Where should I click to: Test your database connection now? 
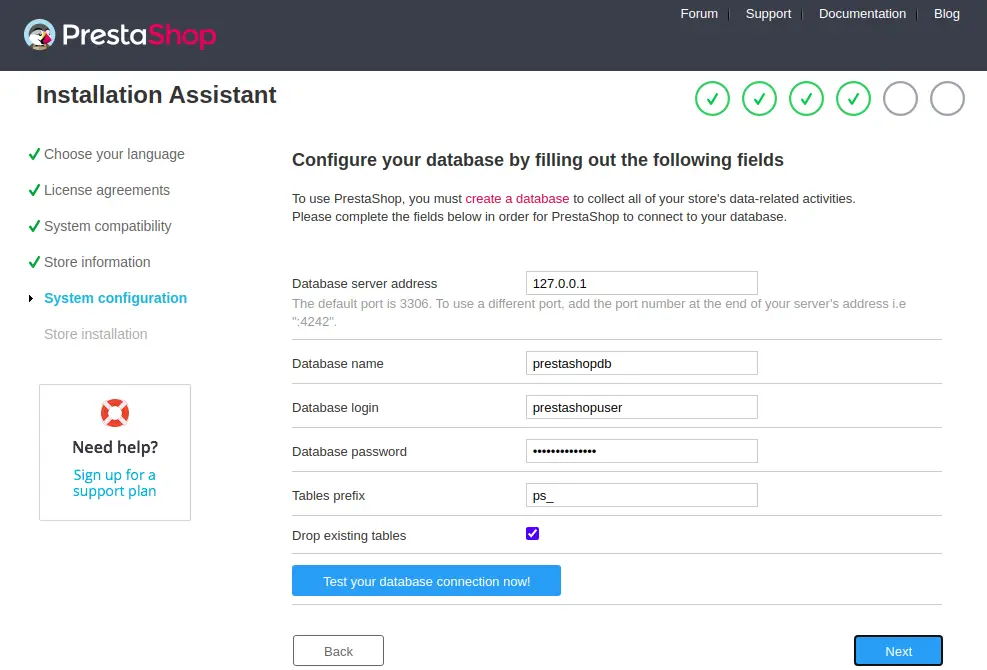[426, 581]
